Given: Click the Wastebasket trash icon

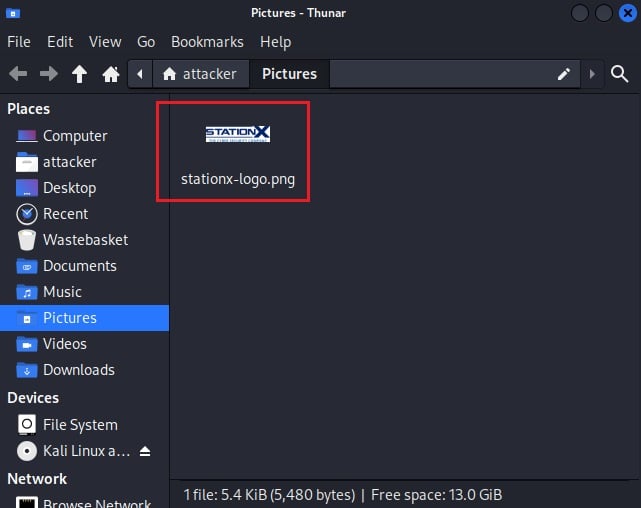Looking at the screenshot, I should point(27,240).
